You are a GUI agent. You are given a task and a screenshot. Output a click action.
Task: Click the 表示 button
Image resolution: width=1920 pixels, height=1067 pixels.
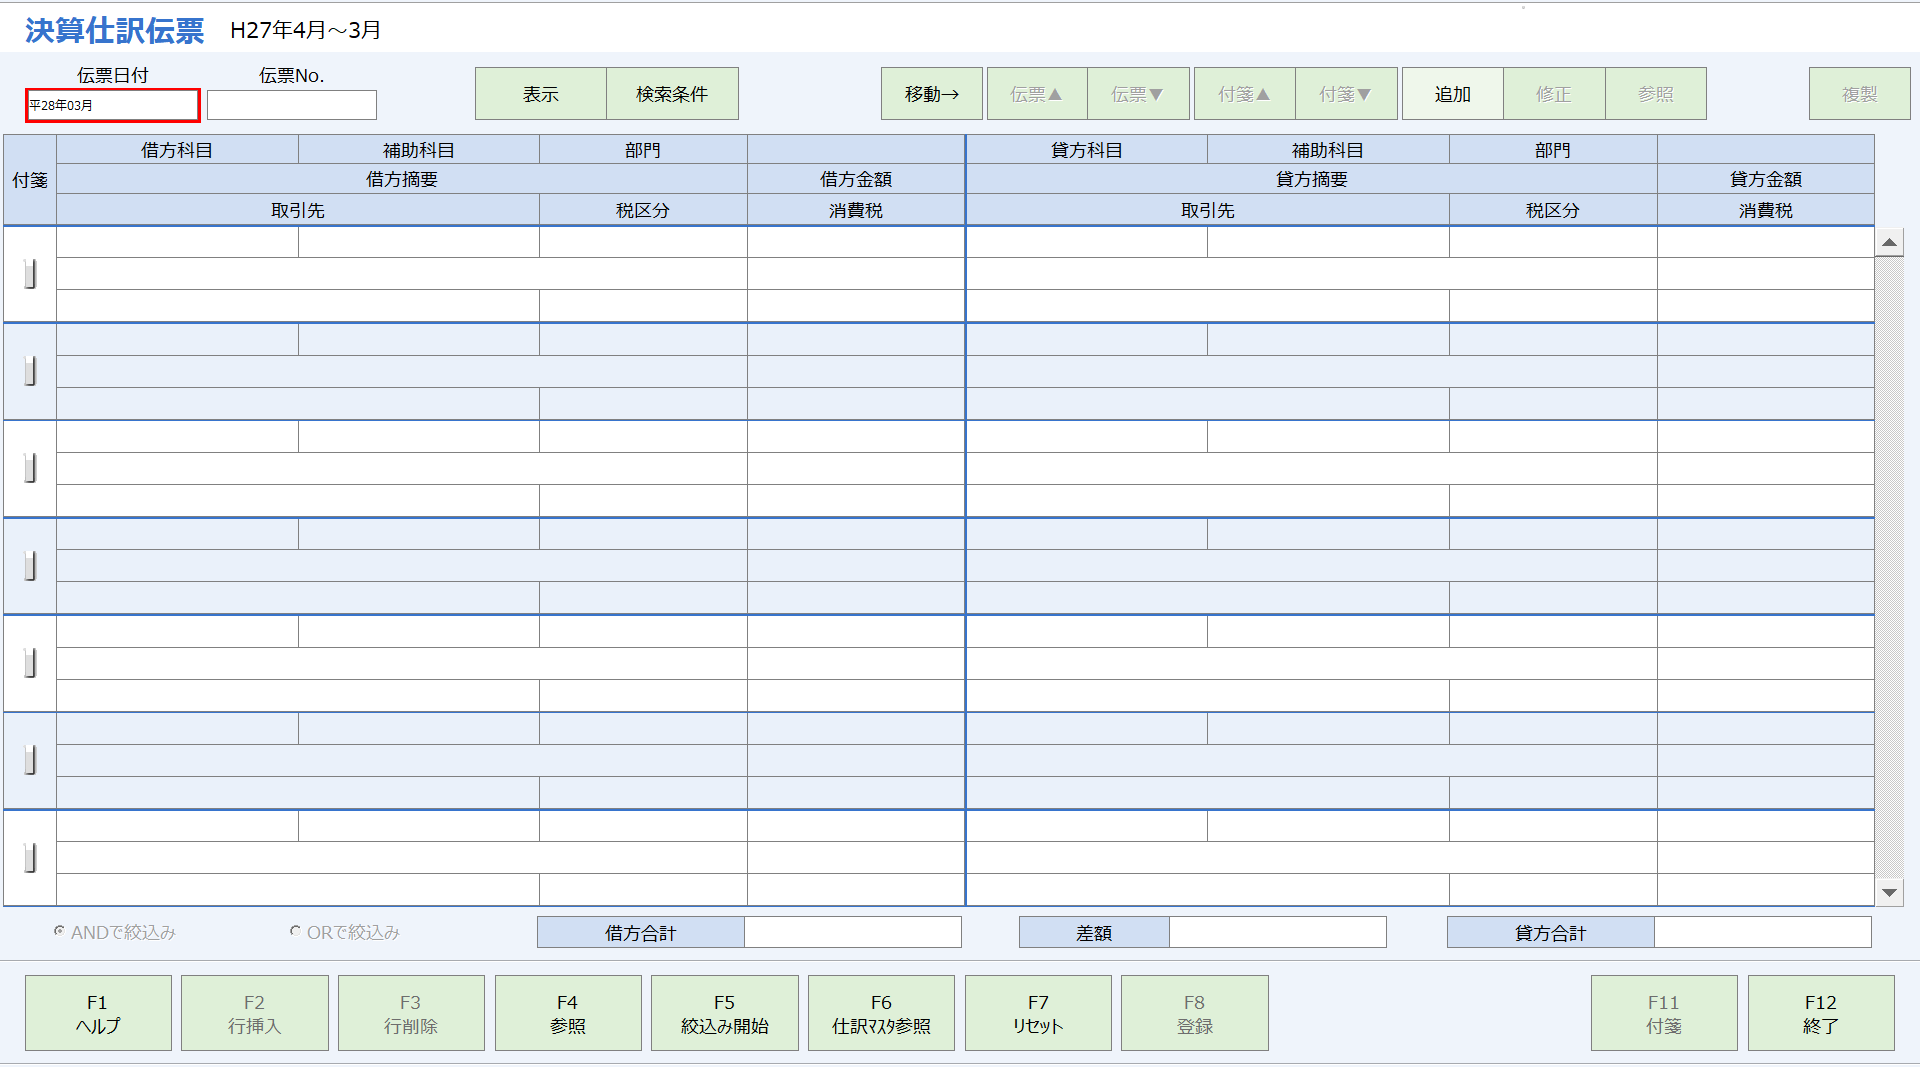[540, 93]
